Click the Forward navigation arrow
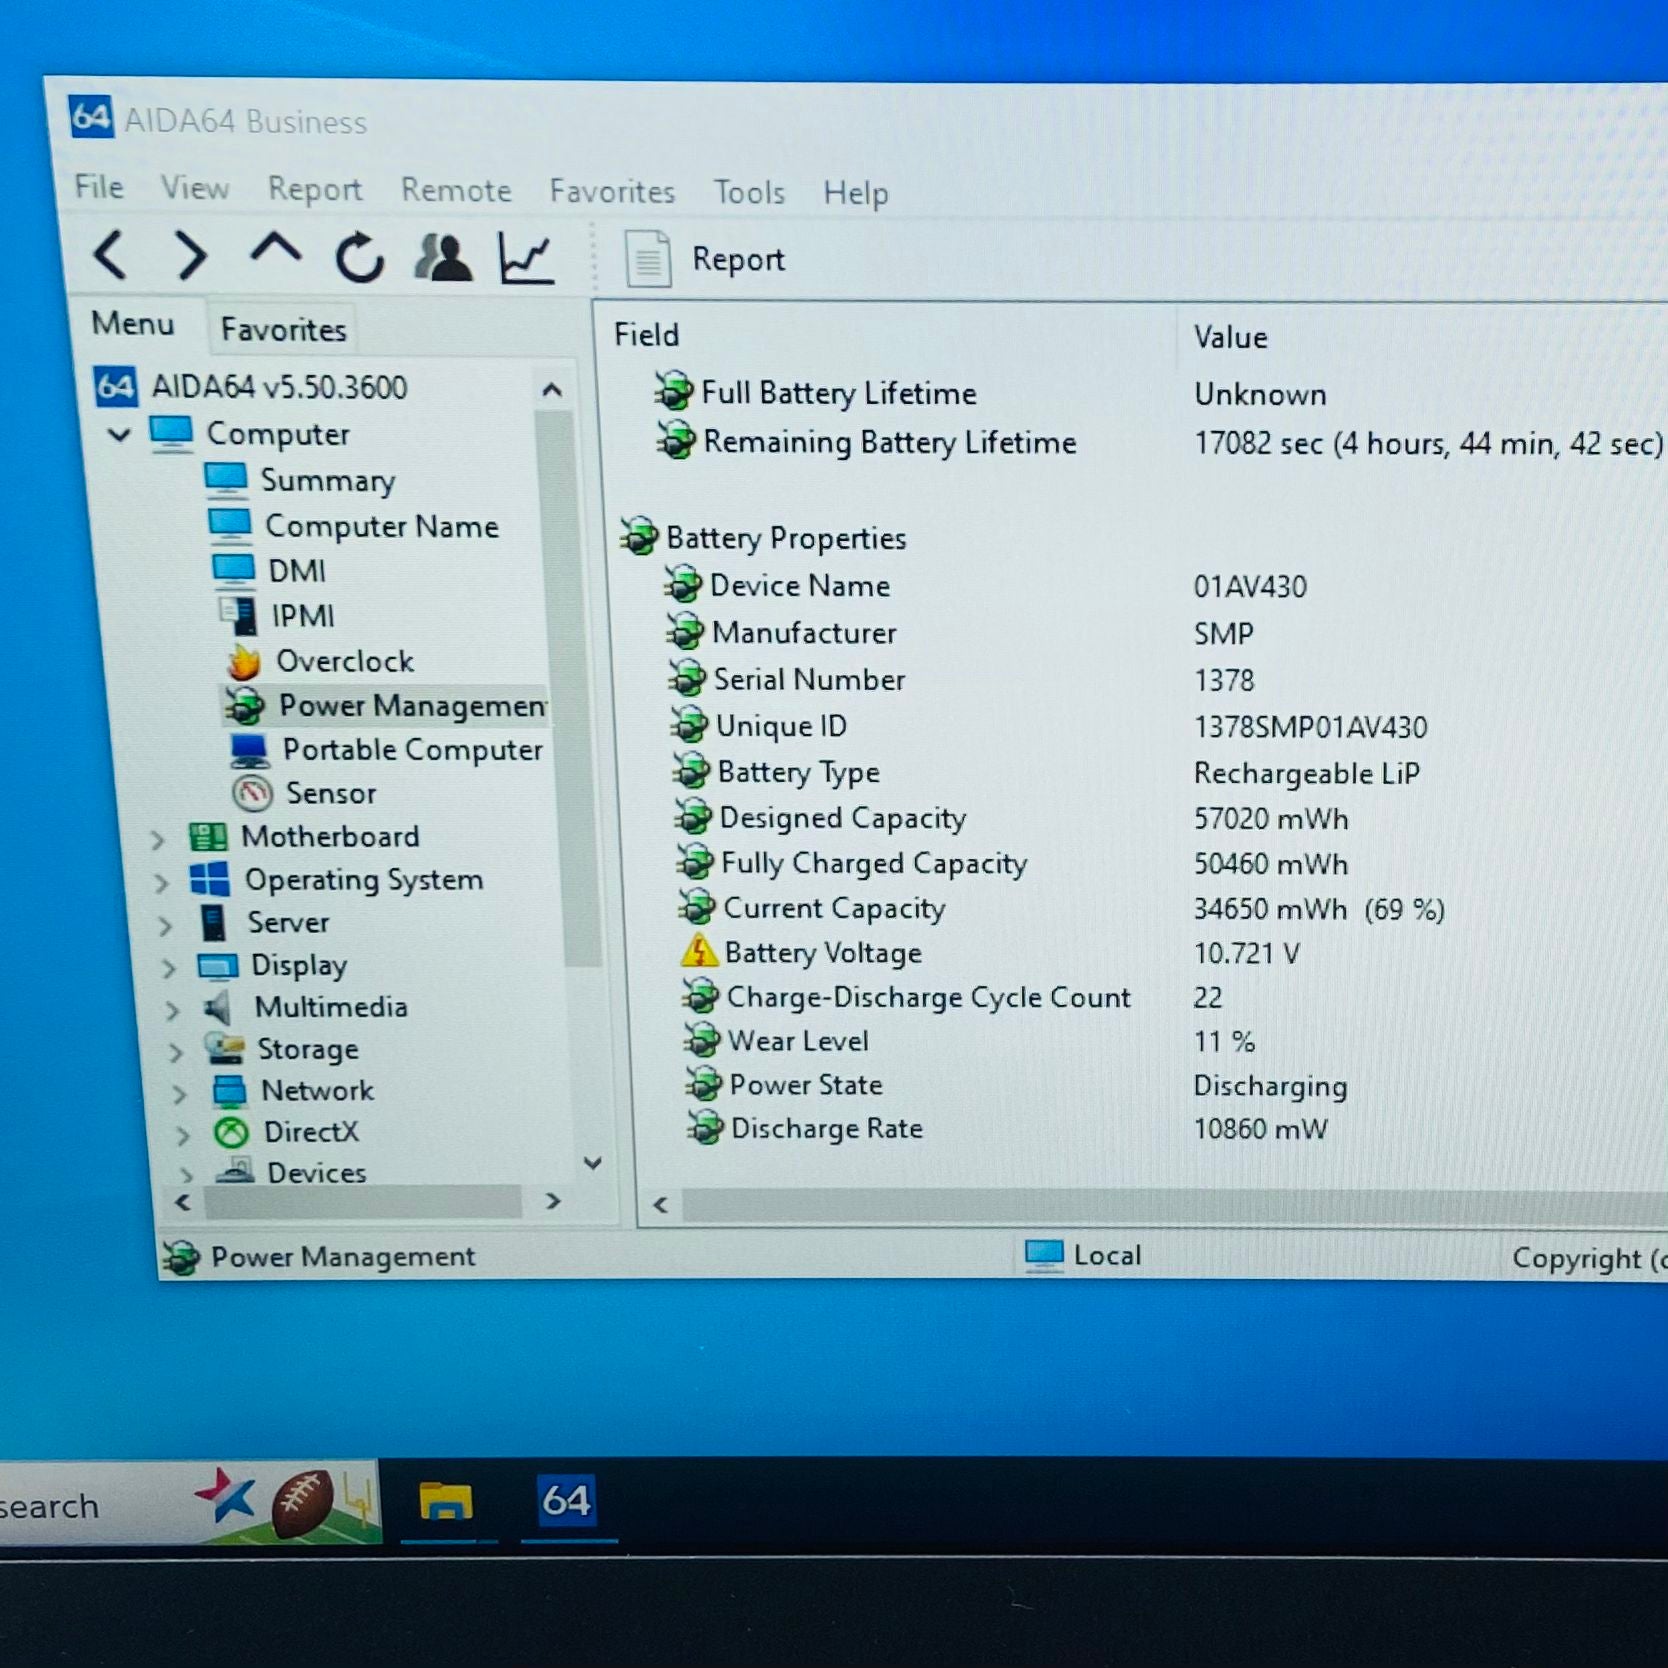 (190, 256)
